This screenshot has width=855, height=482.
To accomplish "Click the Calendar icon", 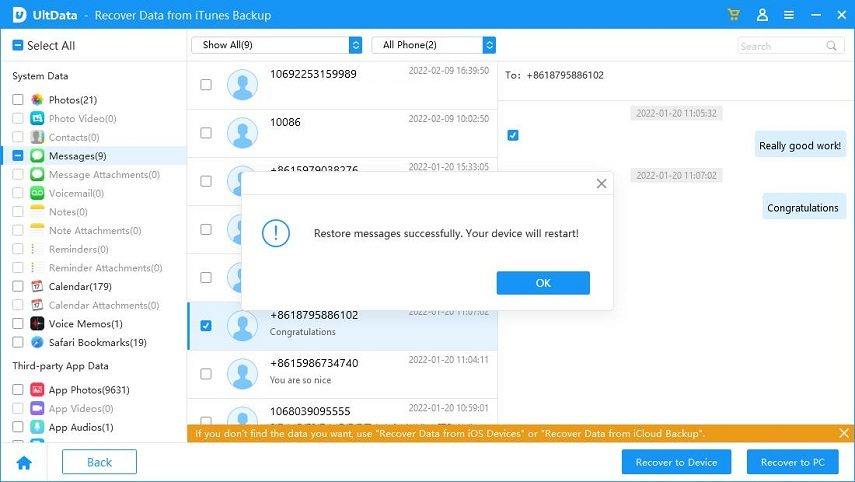I will point(37,286).
